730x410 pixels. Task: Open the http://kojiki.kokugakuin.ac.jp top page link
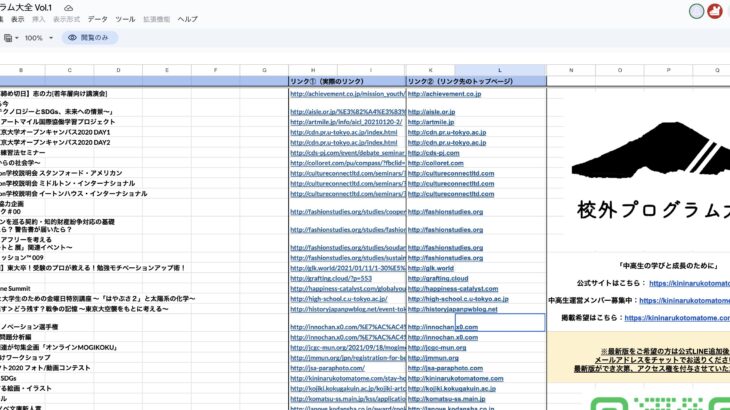pos(452,389)
